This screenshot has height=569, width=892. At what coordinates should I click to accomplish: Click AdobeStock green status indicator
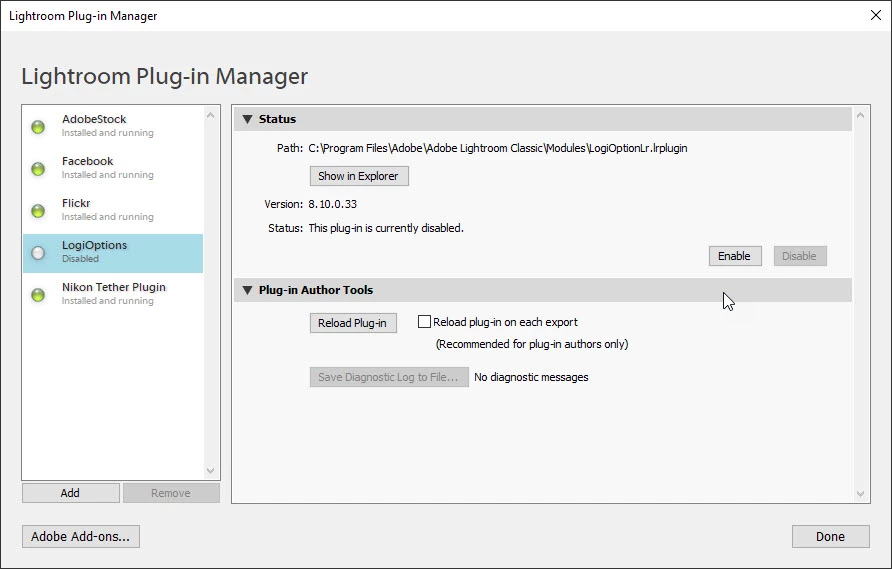38,127
